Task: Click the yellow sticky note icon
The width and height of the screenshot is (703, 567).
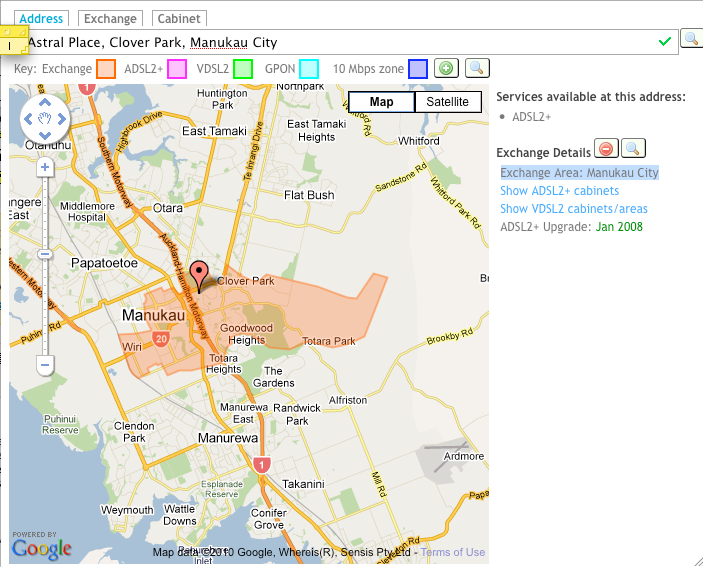Action: tap(14, 40)
